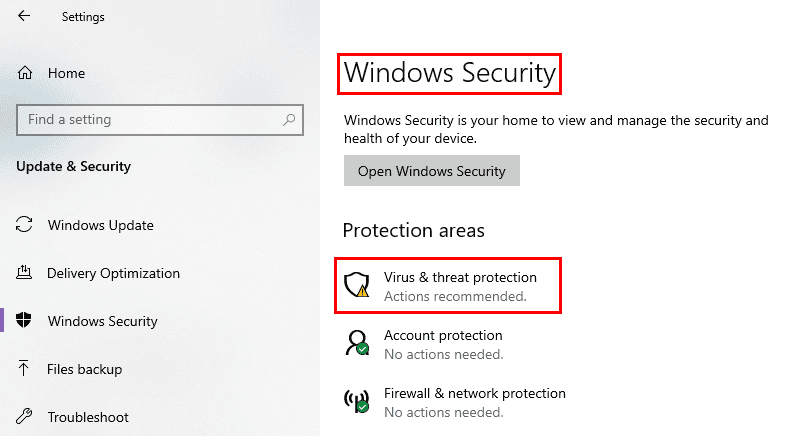This screenshot has width=794, height=436.
Task: Click the Troubleshoot wrench icon
Action: [24, 416]
